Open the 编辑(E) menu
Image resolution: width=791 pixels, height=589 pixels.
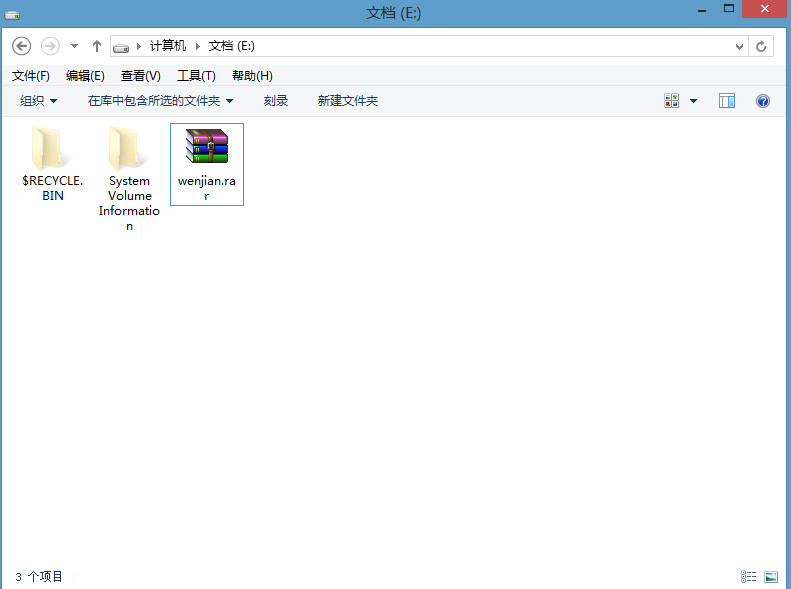(85, 76)
